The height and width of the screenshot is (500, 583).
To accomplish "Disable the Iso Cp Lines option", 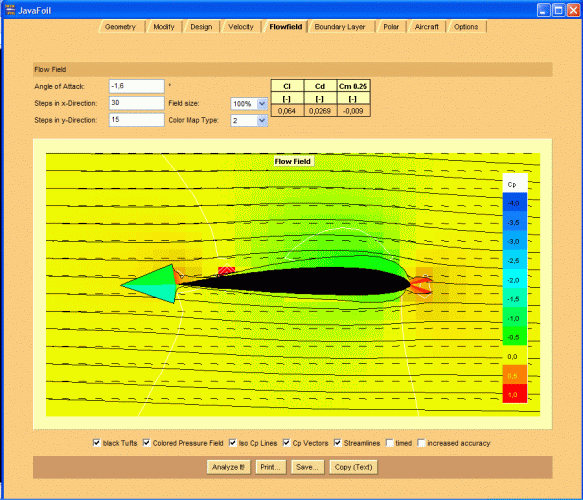I will click(232, 442).
